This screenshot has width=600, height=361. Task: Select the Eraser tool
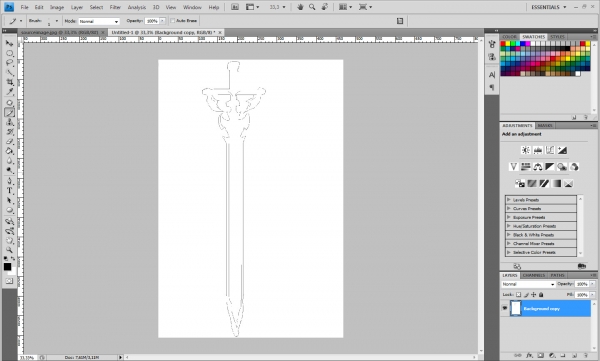click(10, 142)
